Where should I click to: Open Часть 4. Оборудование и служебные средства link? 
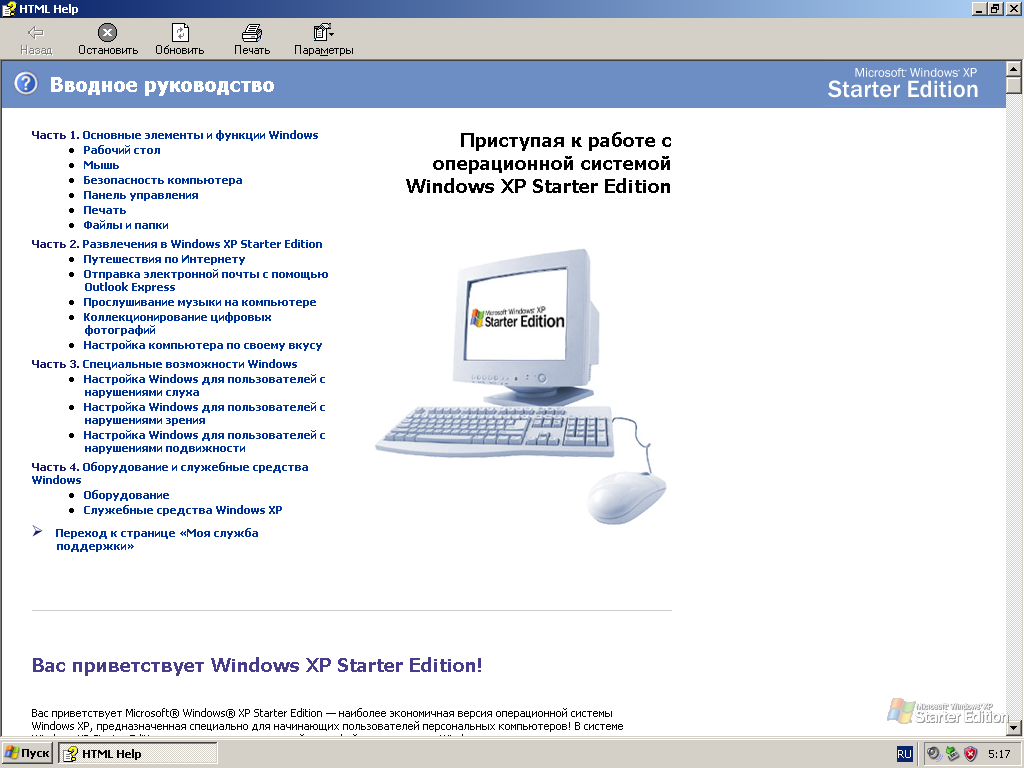[x=170, y=473]
